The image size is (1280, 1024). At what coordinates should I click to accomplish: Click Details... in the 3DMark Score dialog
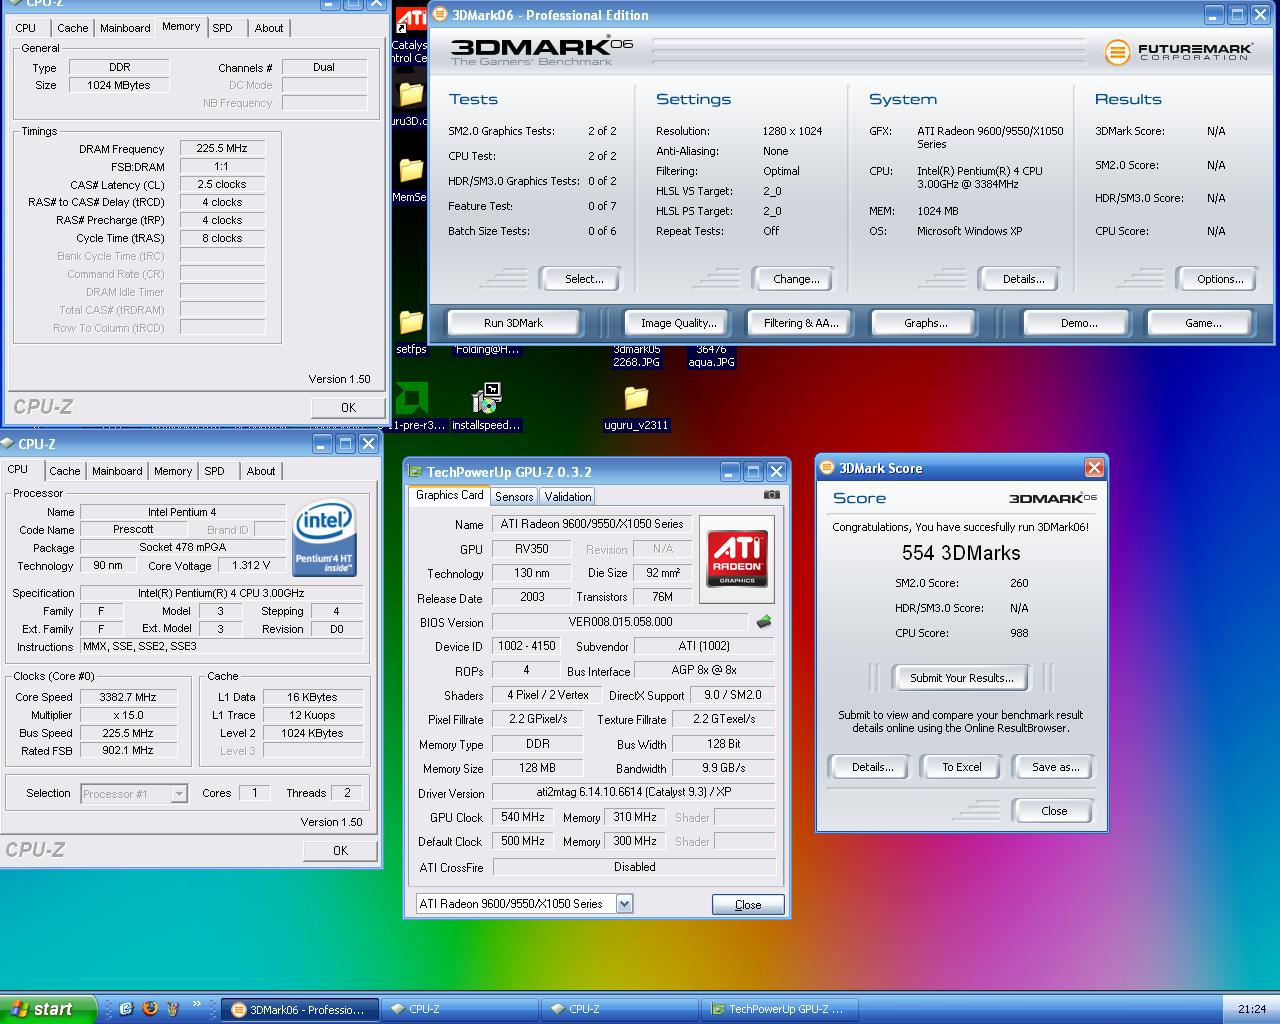[x=872, y=767]
